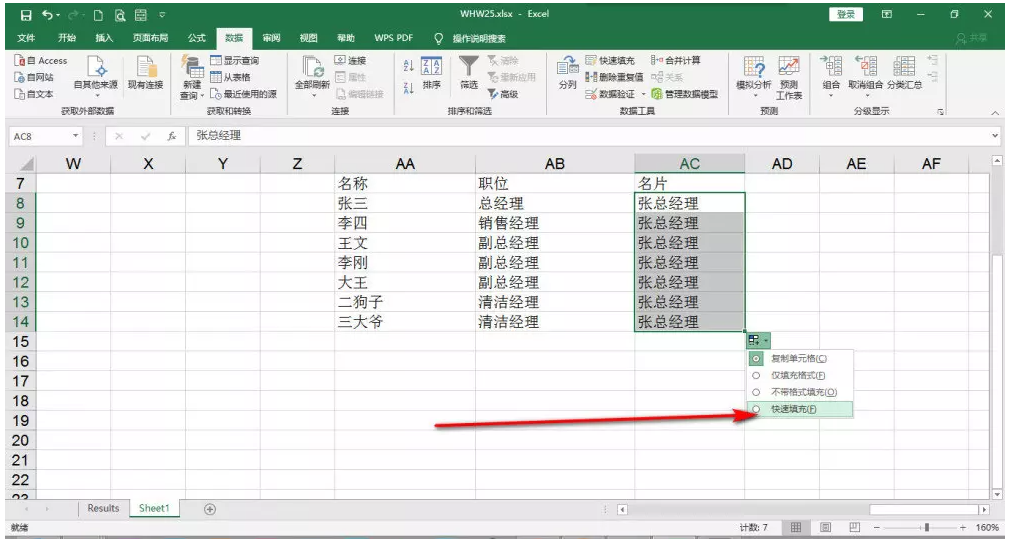Click the Save icon in the quick access toolbar

coord(26,15)
